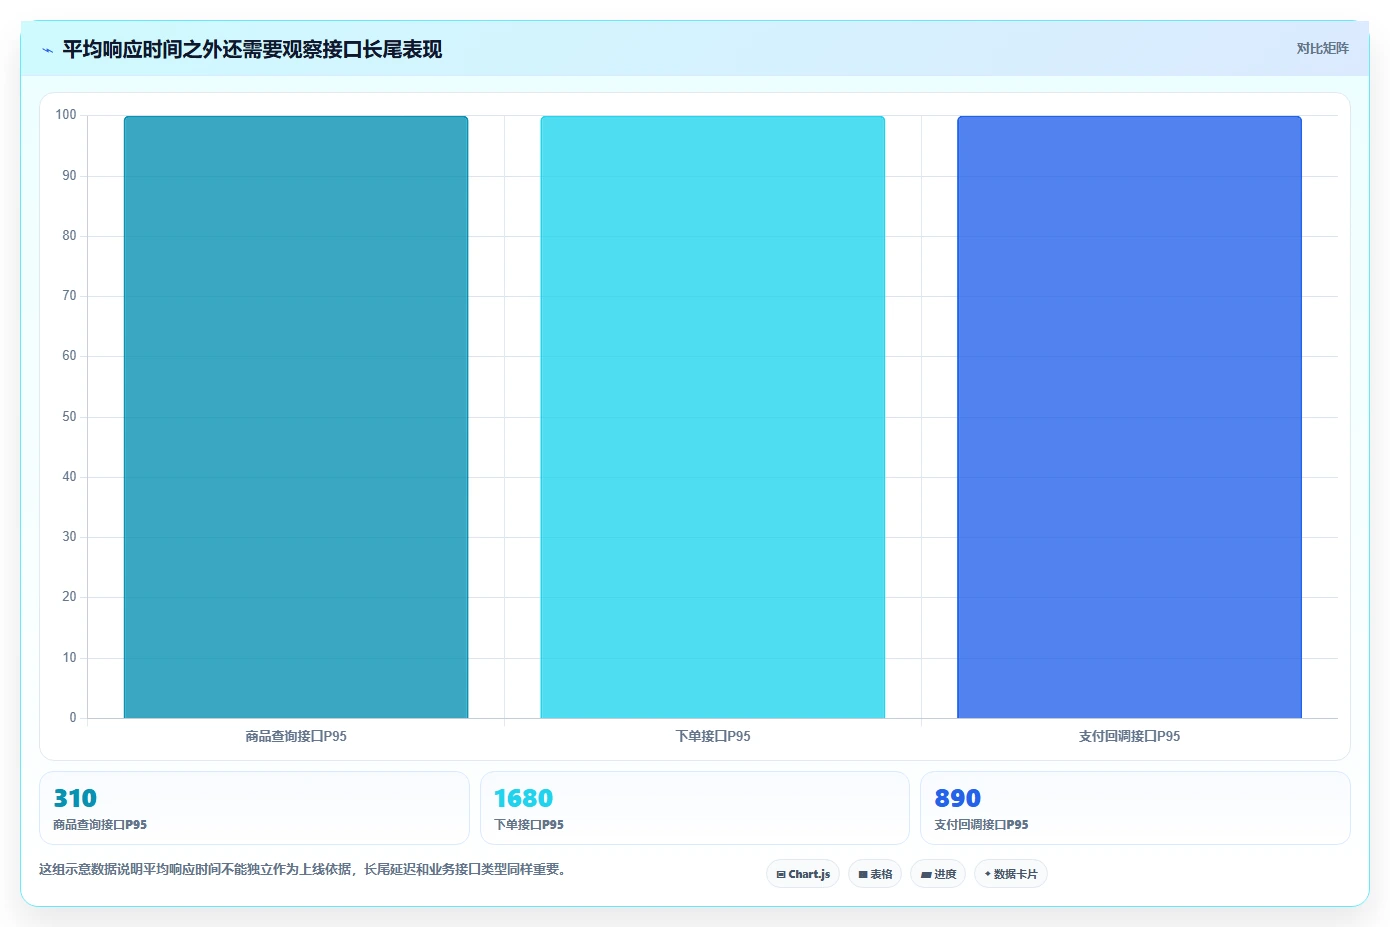Viewport: 1390px width, 927px height.
Task: Click the 对比矩阵 label in the header
Action: 1322,48
